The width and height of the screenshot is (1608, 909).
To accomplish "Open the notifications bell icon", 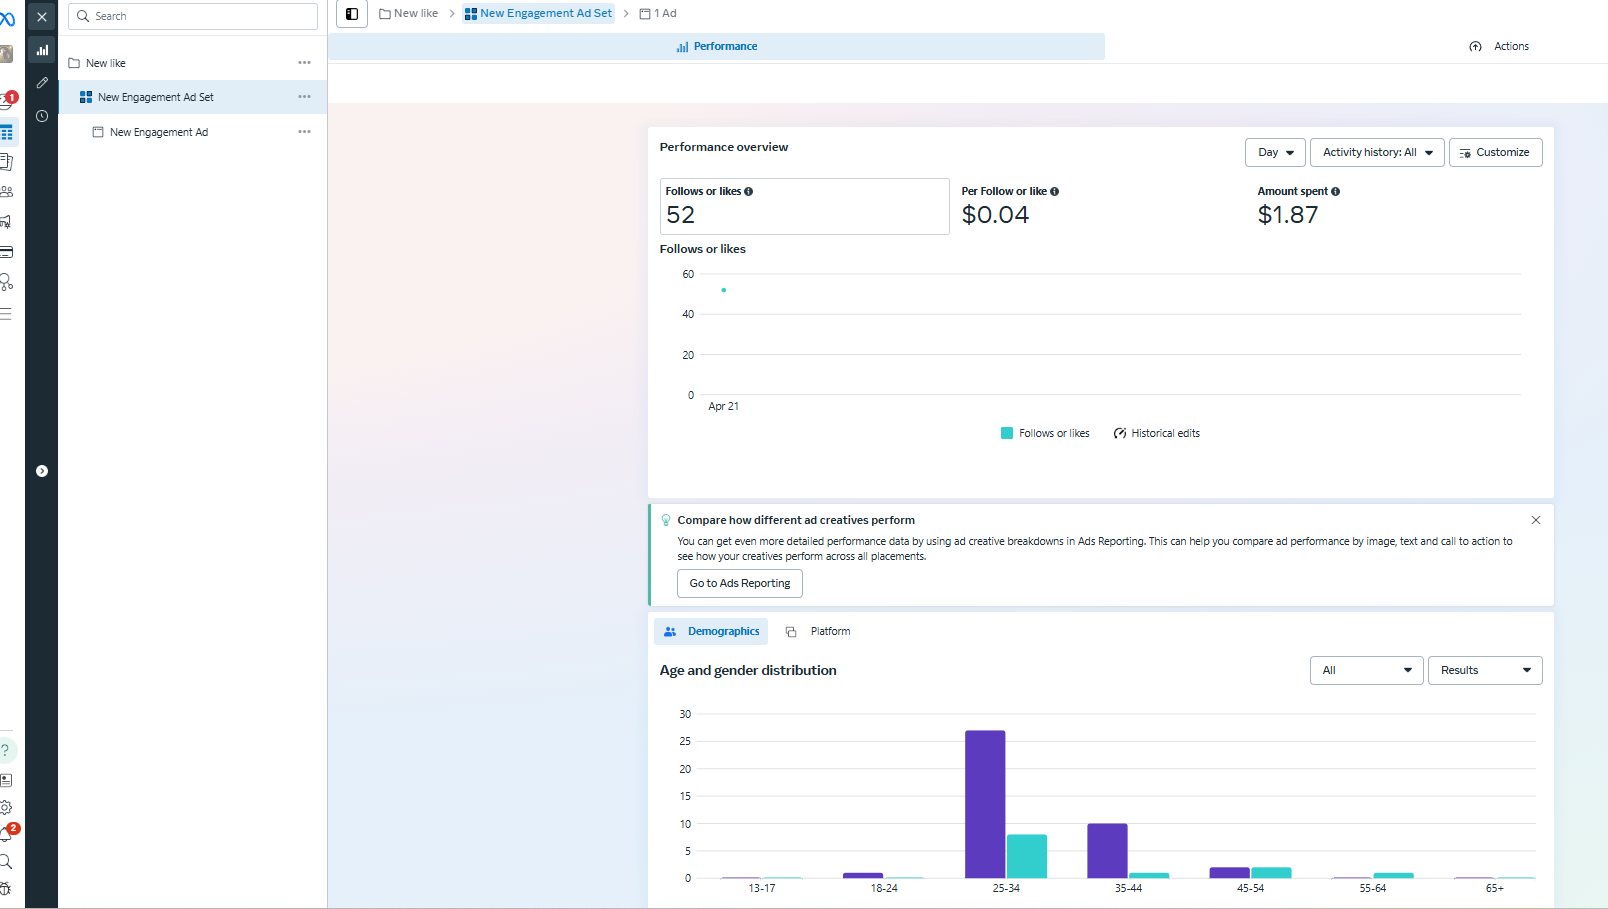I will tap(6, 834).
